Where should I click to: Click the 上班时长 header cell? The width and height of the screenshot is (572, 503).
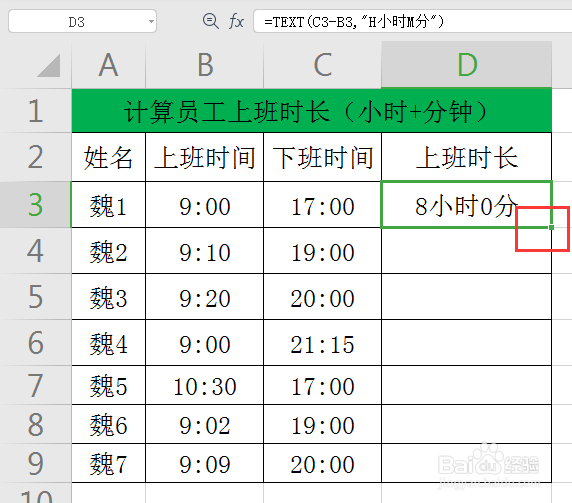pos(467,157)
